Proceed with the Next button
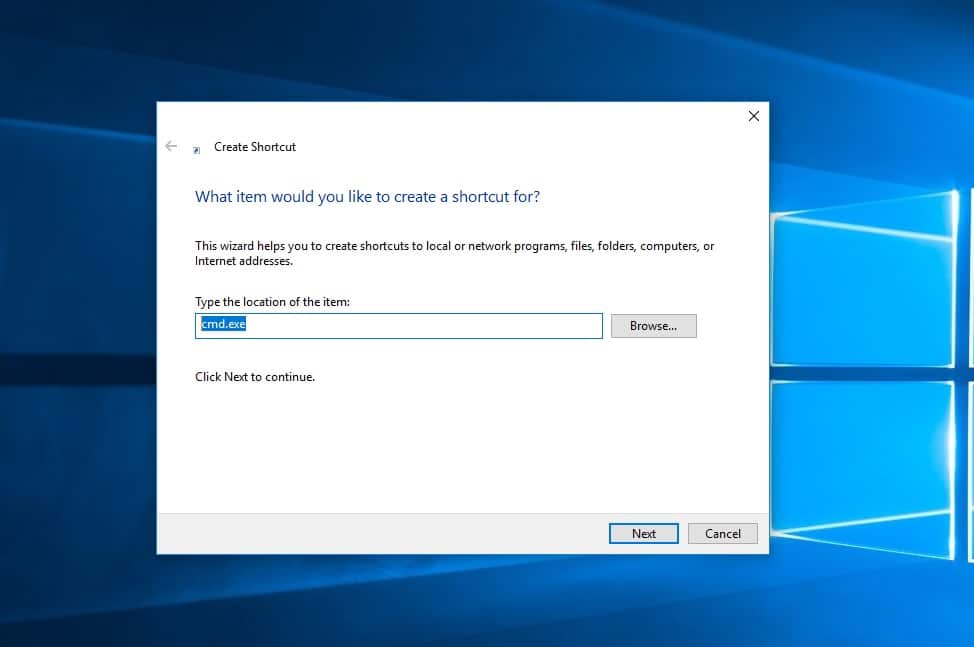The width and height of the screenshot is (974, 647). [643, 533]
